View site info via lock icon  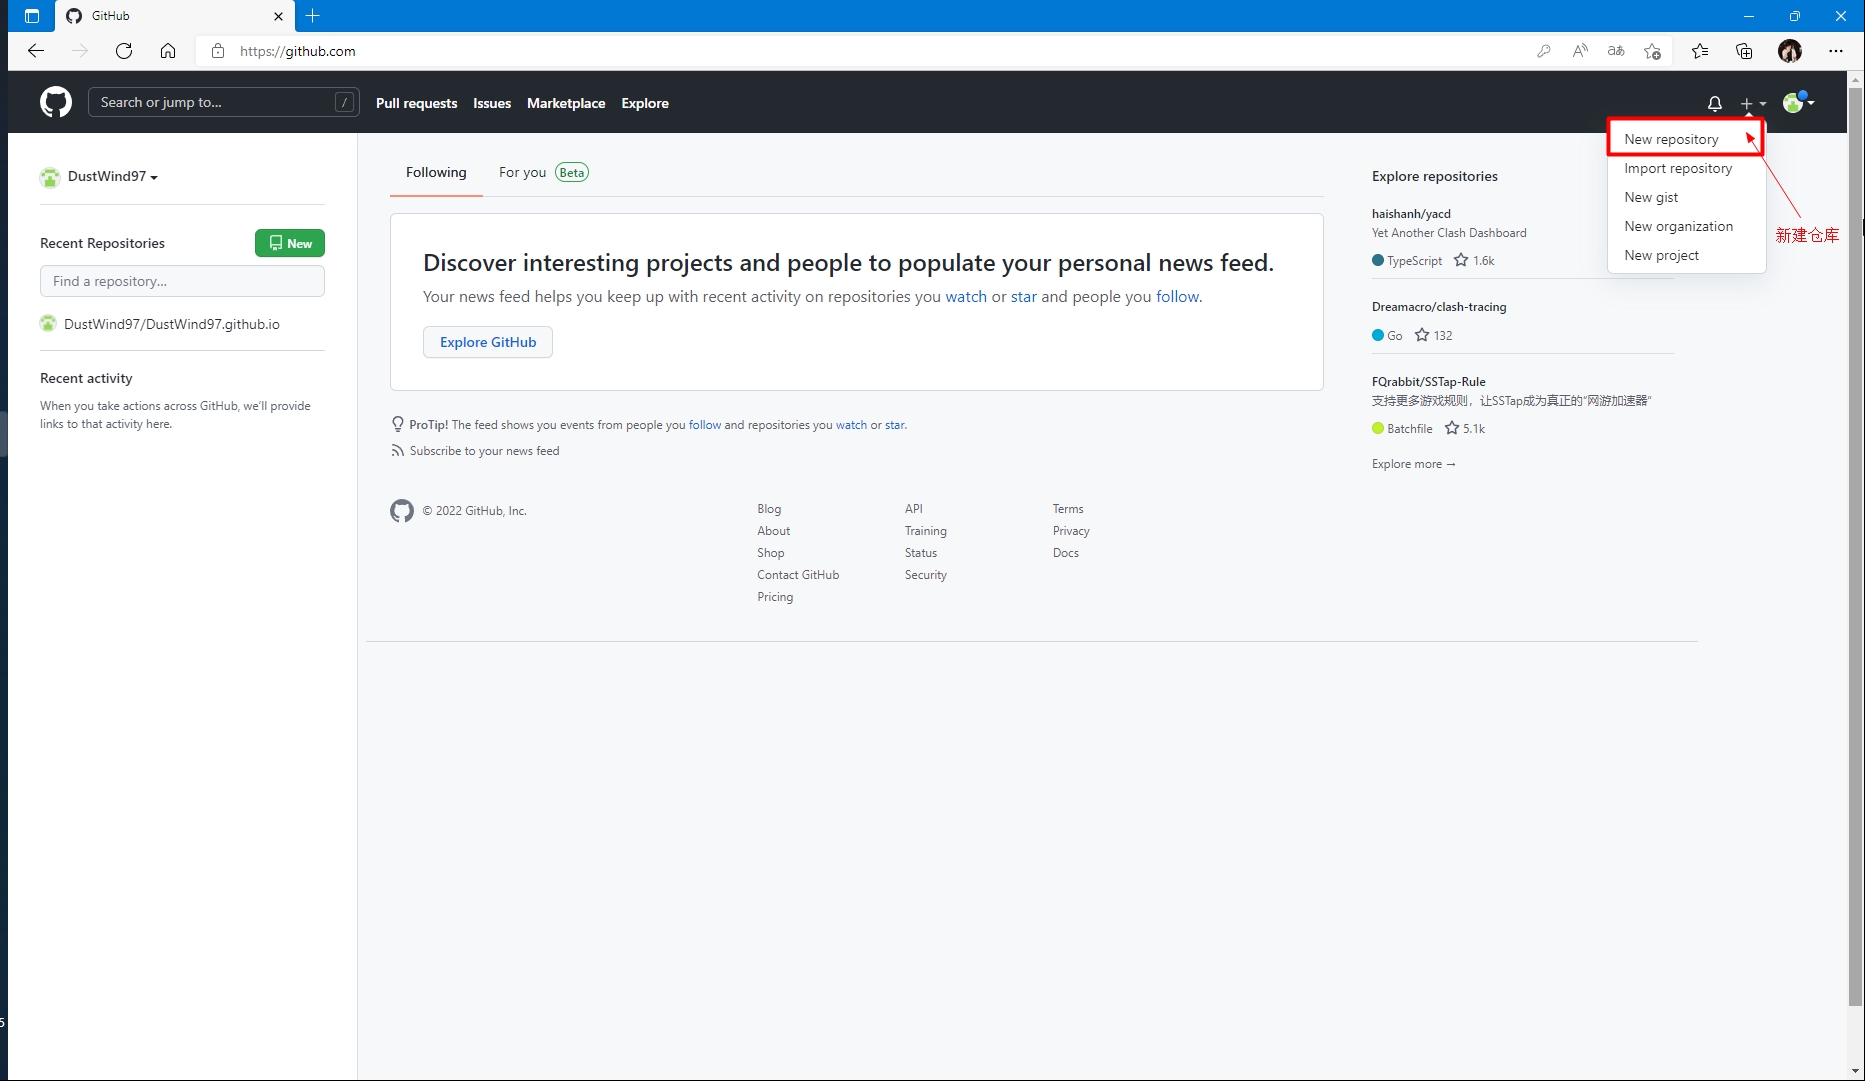coord(218,51)
